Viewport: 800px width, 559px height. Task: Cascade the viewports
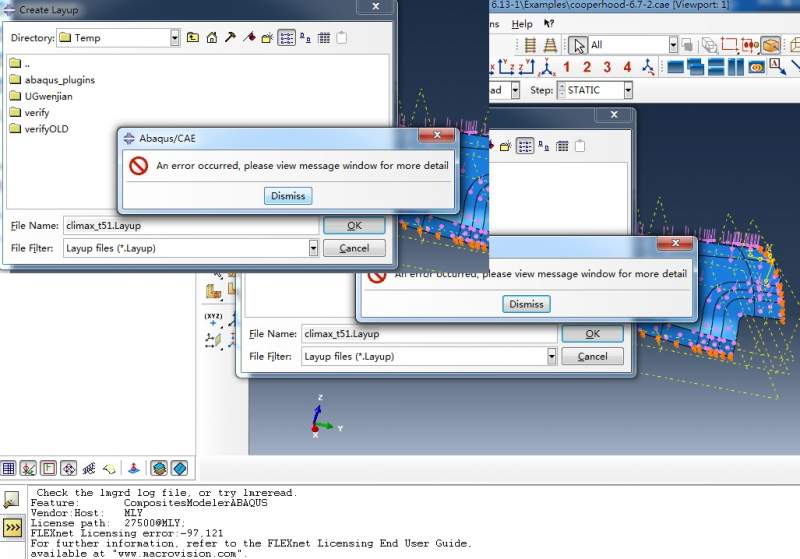click(x=695, y=67)
